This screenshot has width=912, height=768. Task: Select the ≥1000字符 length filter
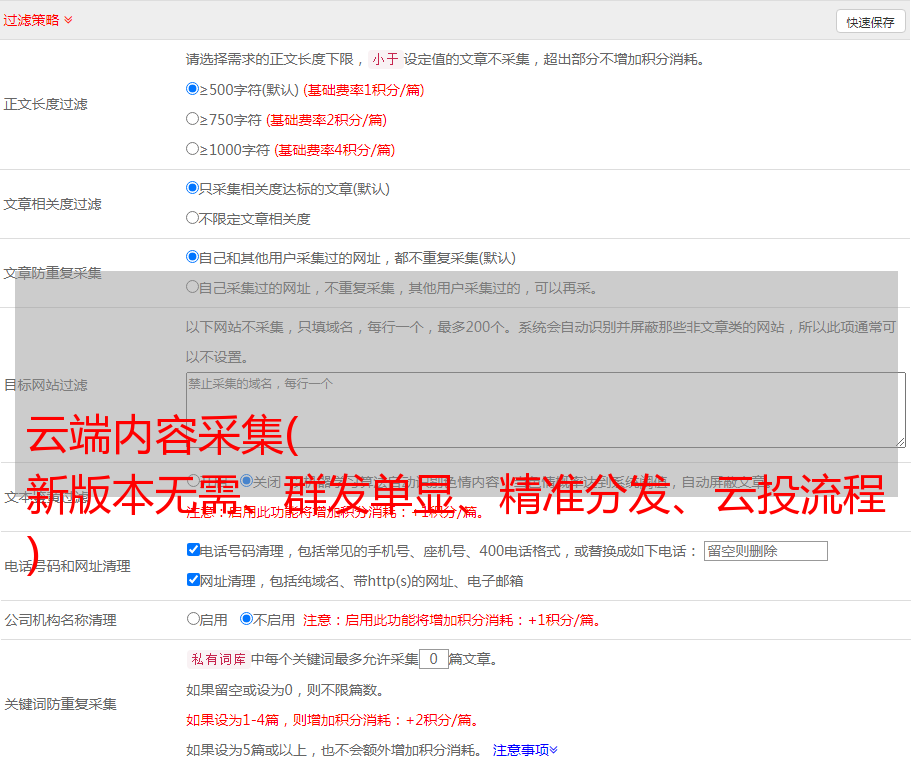pos(193,149)
